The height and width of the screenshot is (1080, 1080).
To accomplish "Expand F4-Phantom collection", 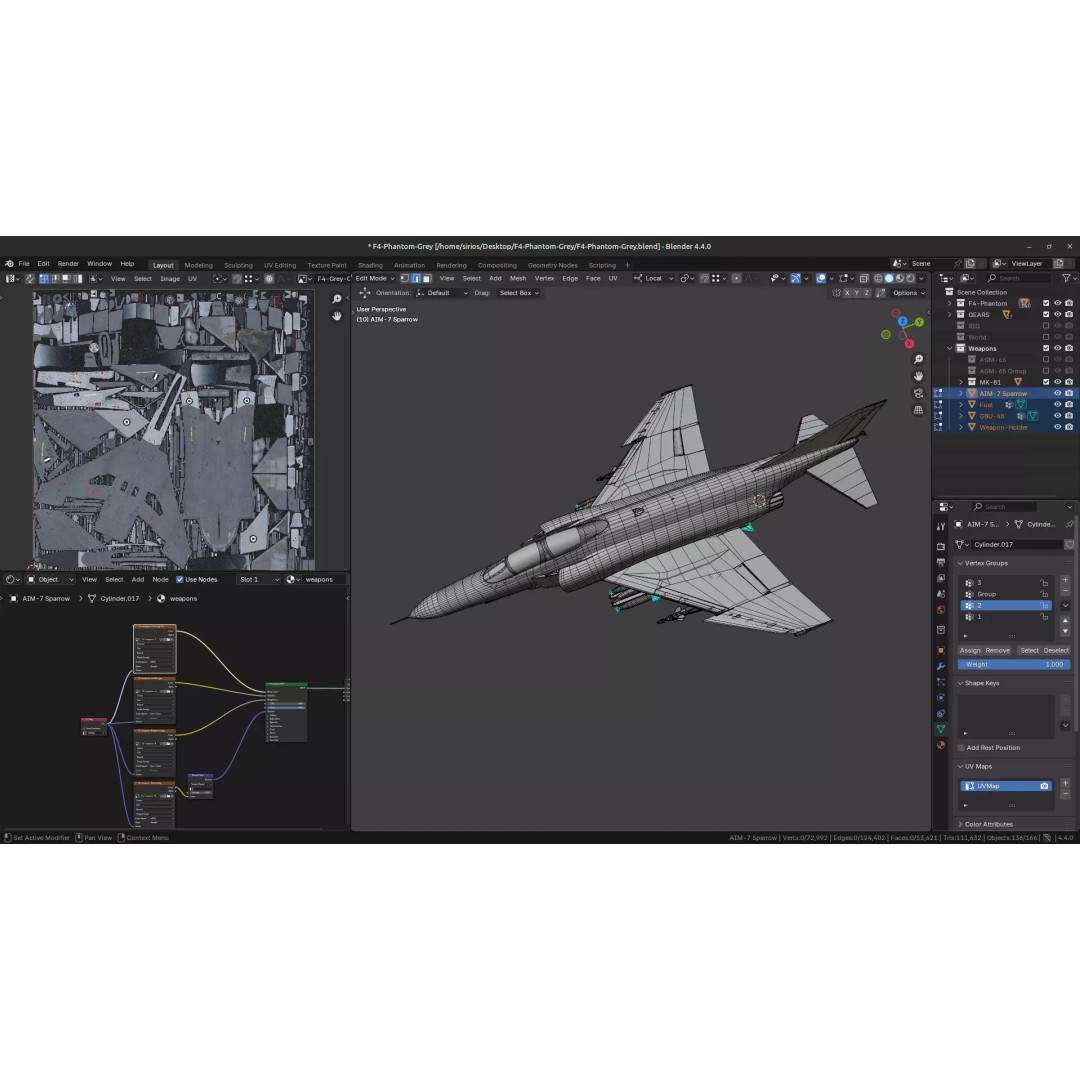I will [x=950, y=303].
